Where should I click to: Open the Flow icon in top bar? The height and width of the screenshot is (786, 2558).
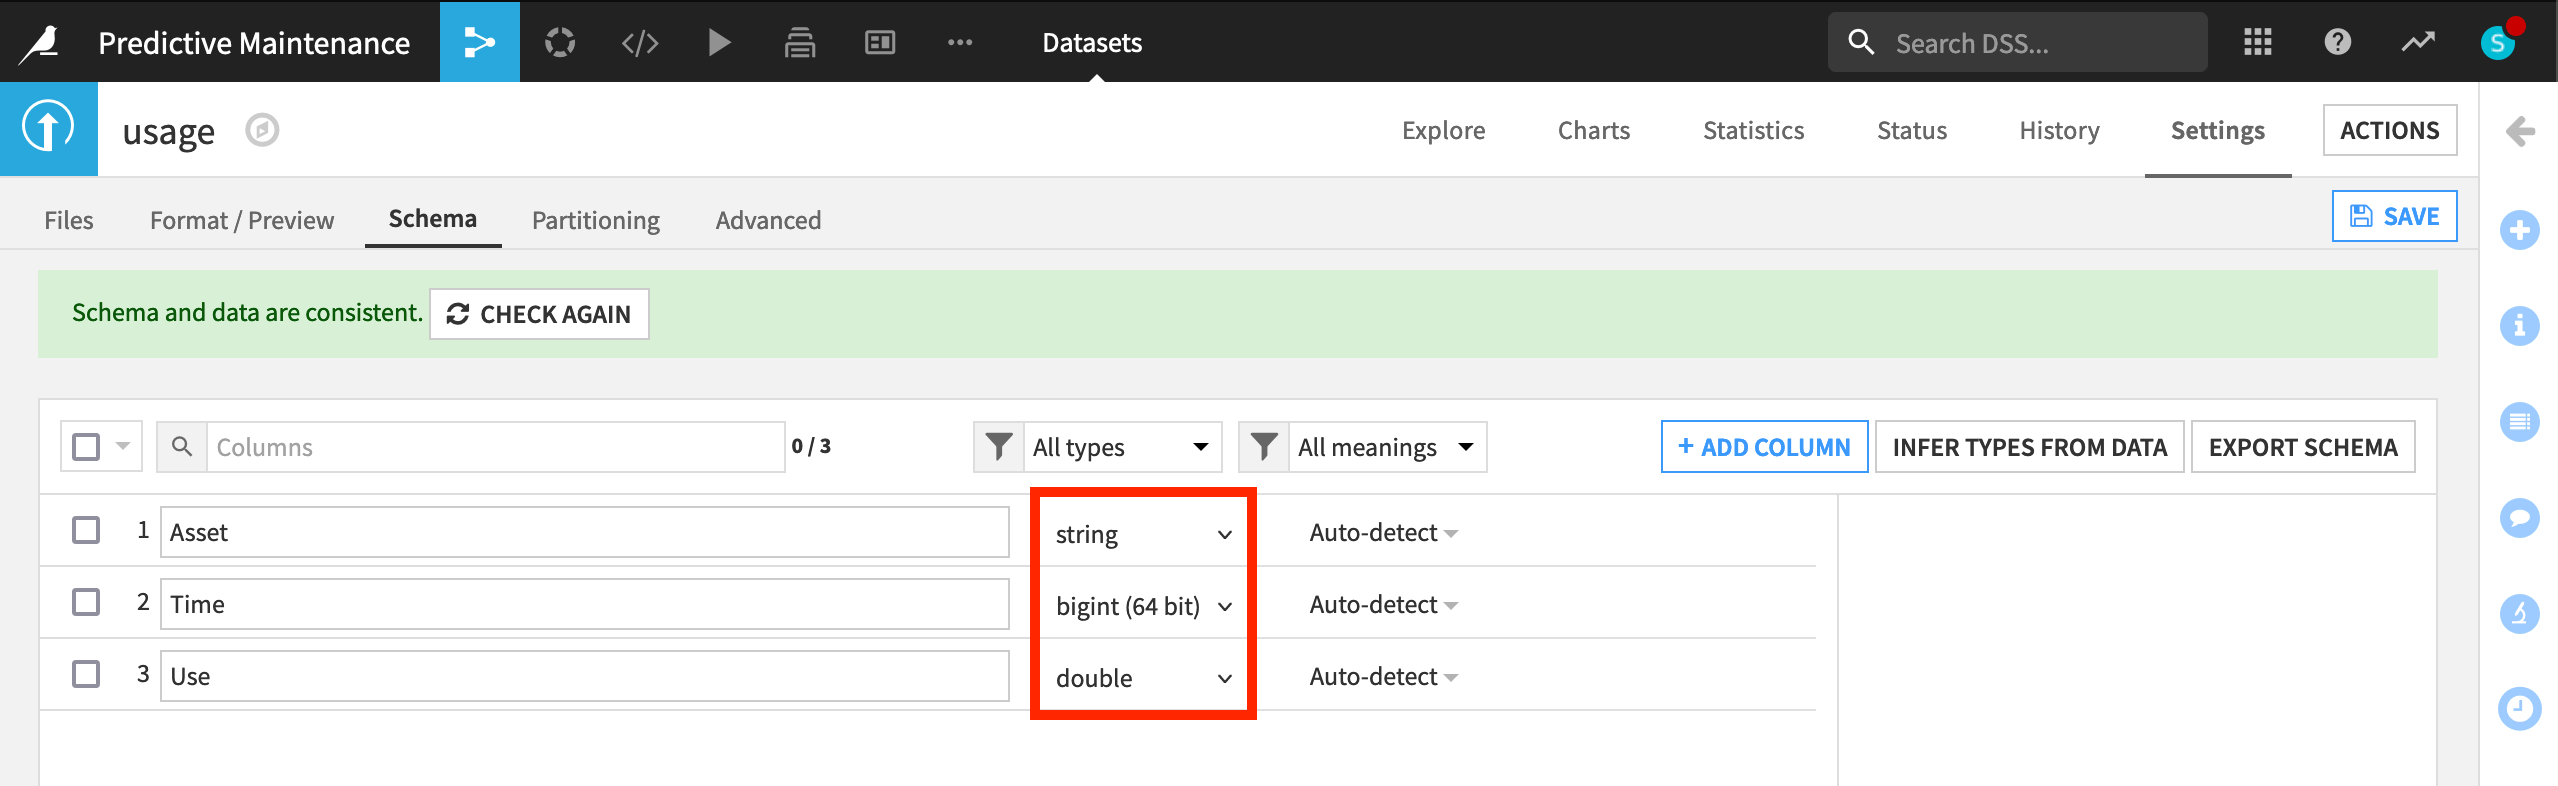pos(480,42)
